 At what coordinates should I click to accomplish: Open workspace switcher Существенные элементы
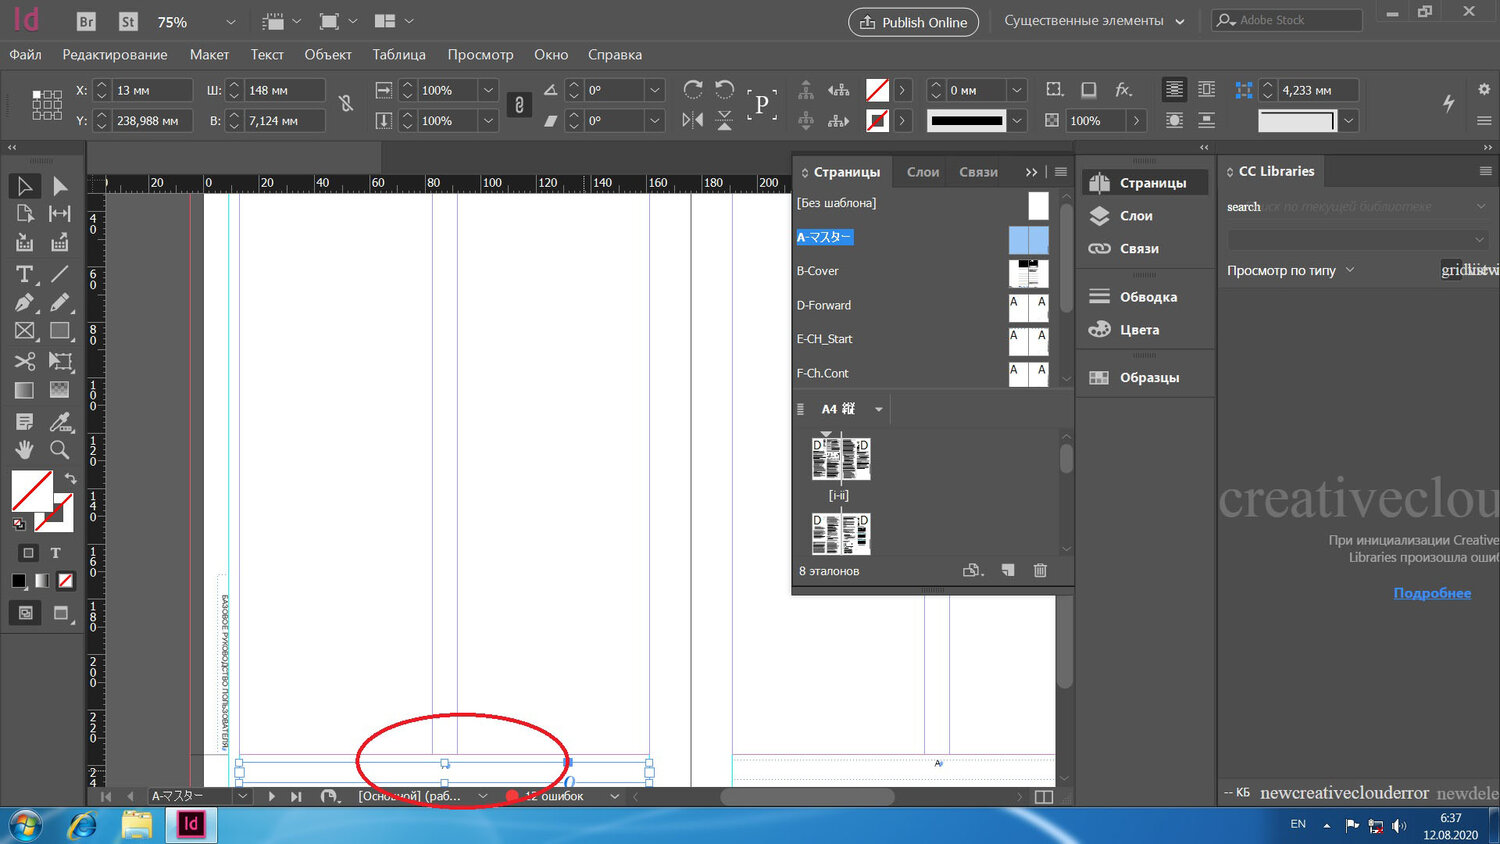(1094, 21)
